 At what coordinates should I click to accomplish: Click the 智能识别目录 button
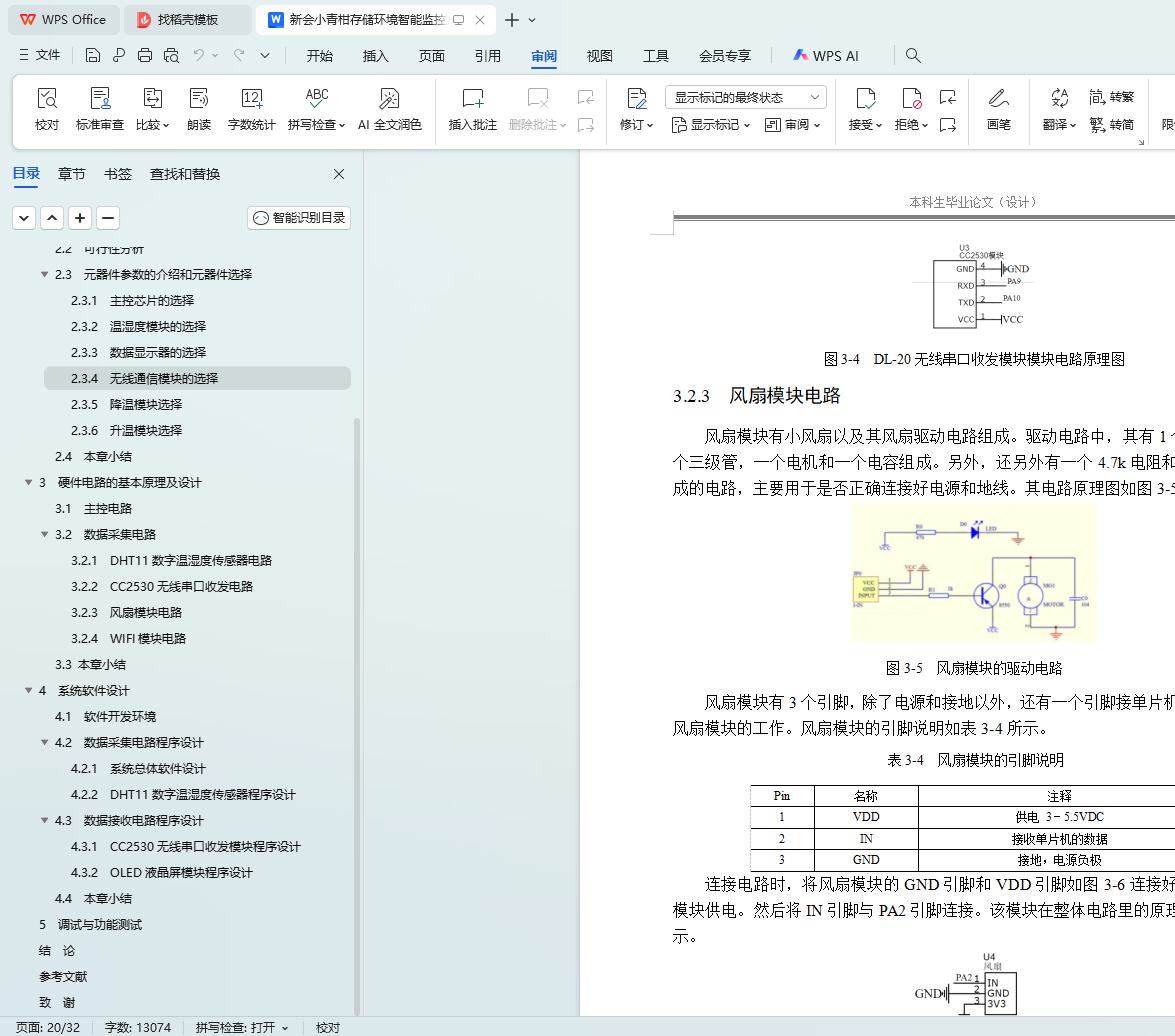click(x=299, y=218)
